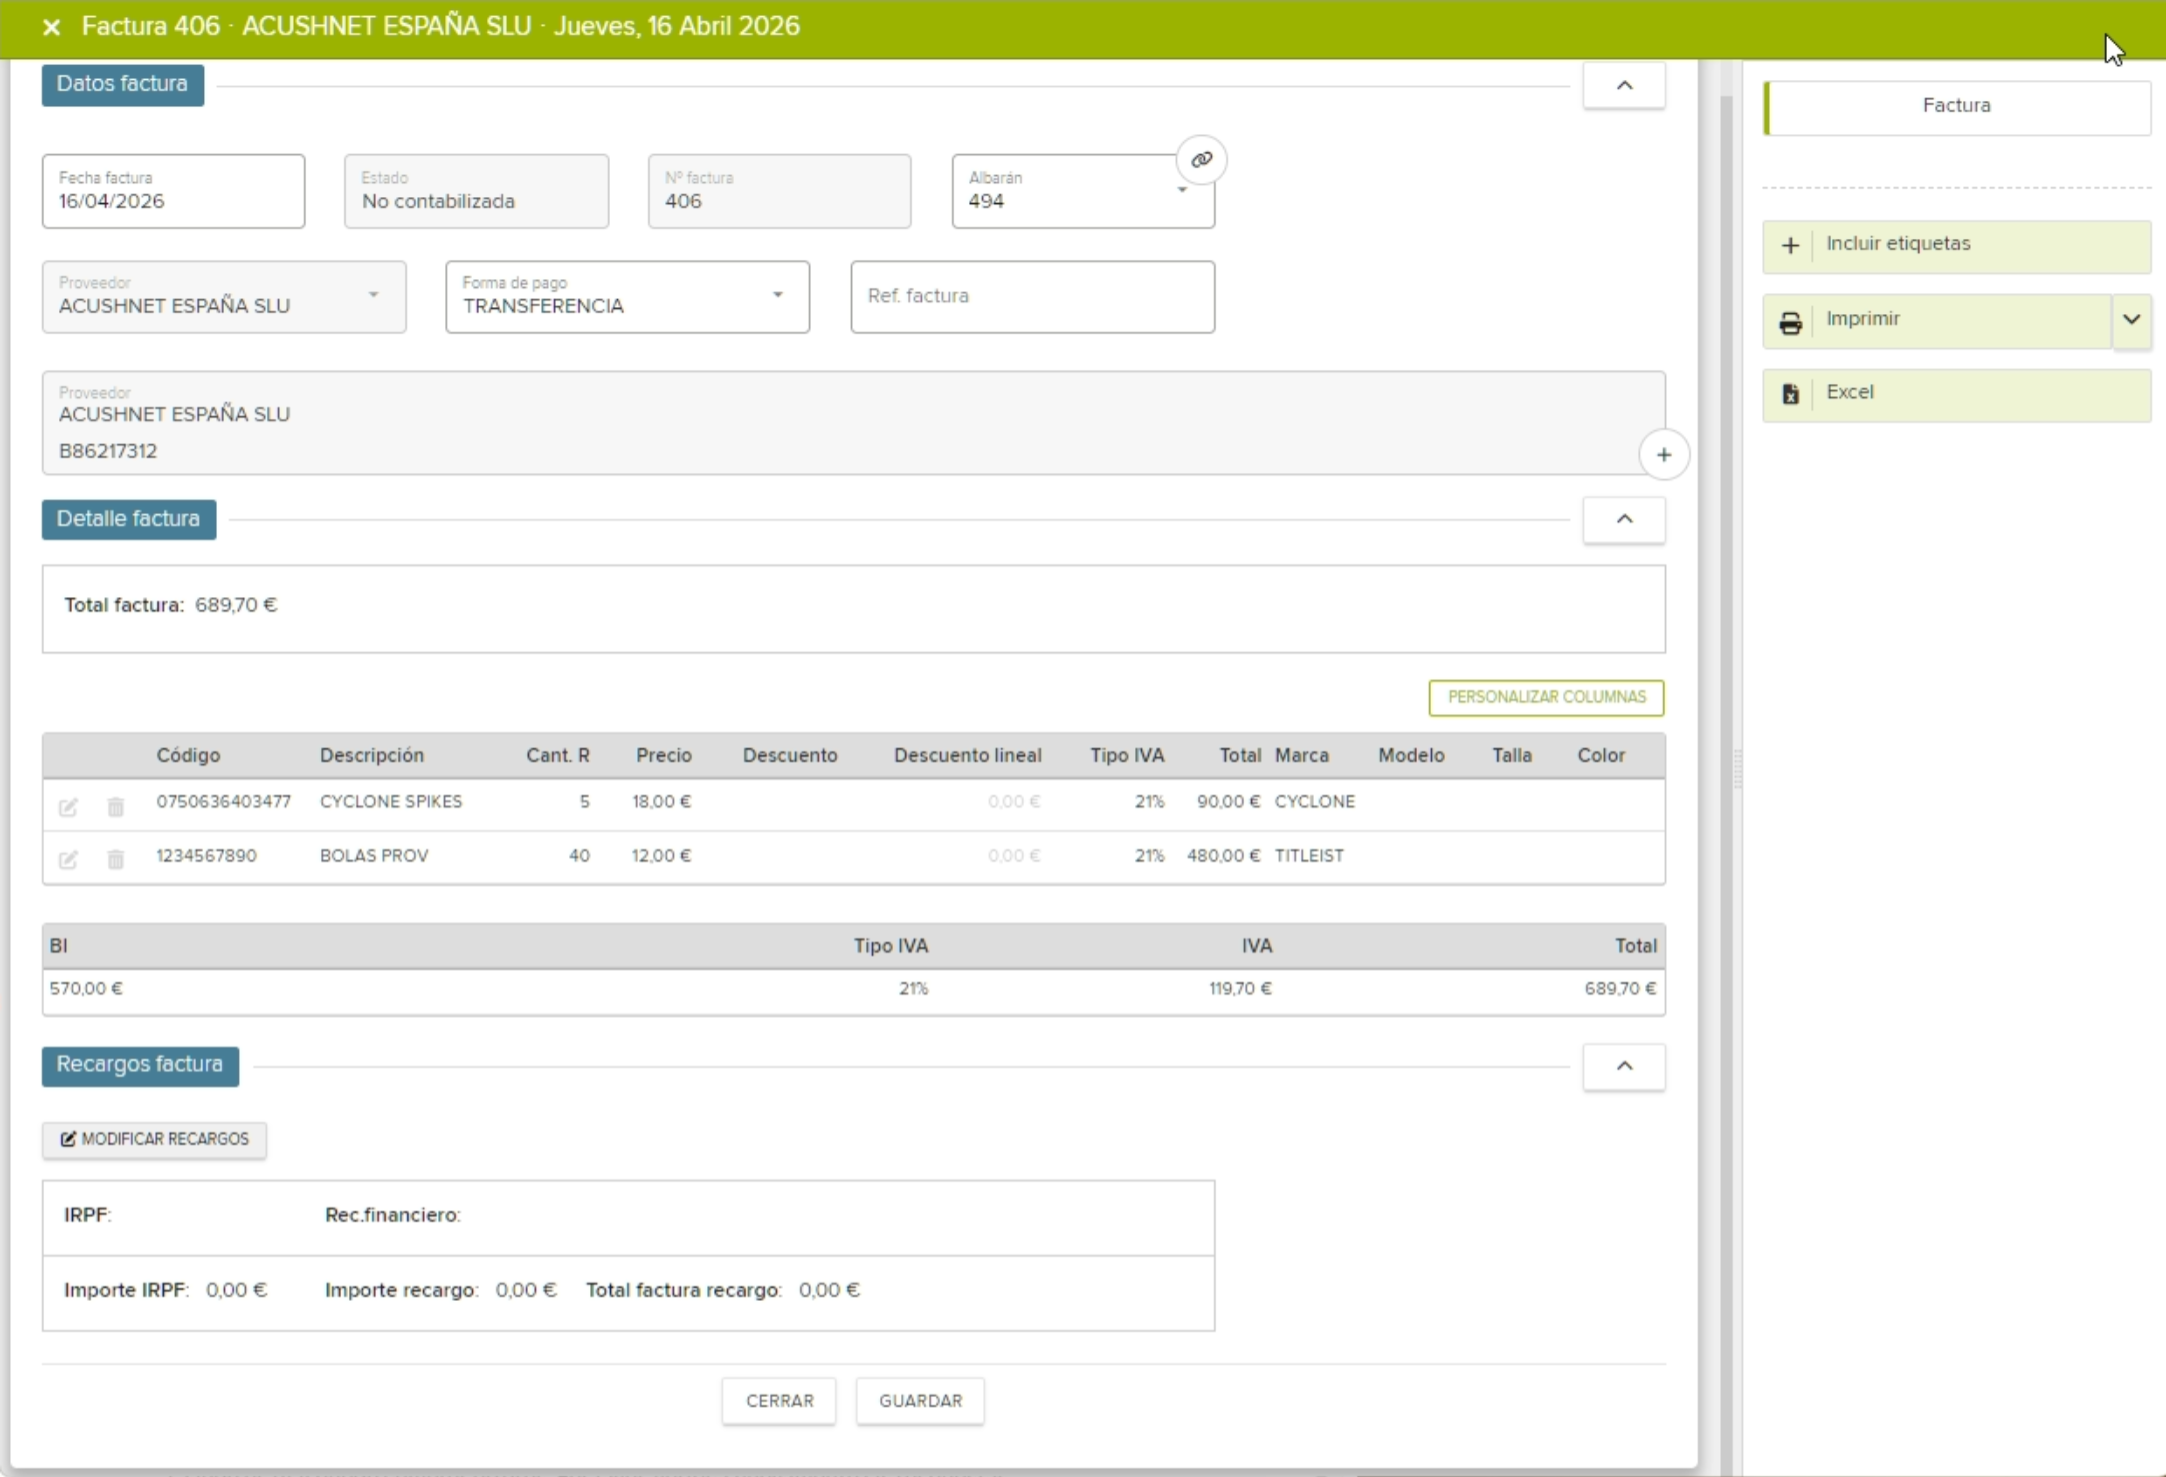The width and height of the screenshot is (2166, 1477).
Task: Click the Detalle factura section label
Action: pos(128,520)
